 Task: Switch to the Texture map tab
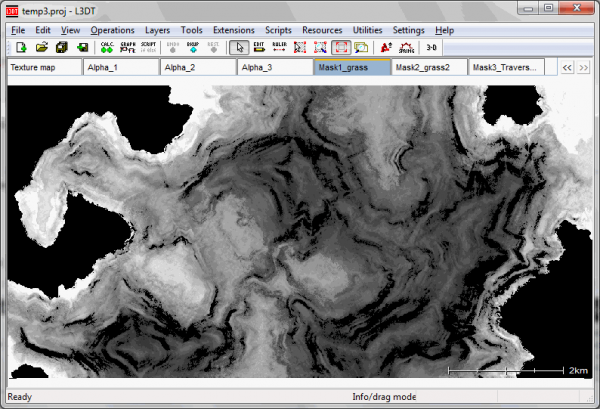pyautogui.click(x=44, y=68)
